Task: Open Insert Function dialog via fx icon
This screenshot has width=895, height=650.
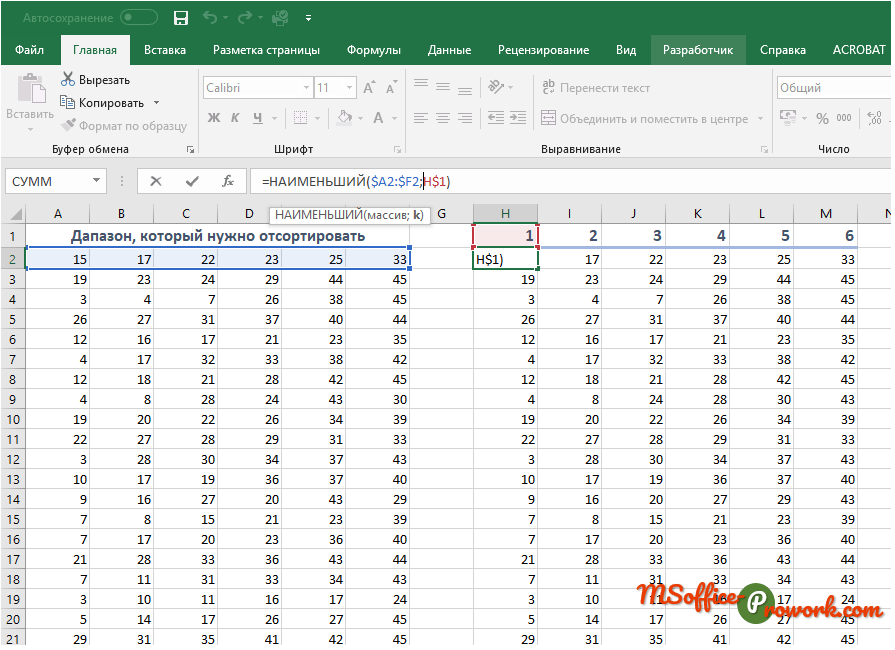Action: (x=228, y=181)
